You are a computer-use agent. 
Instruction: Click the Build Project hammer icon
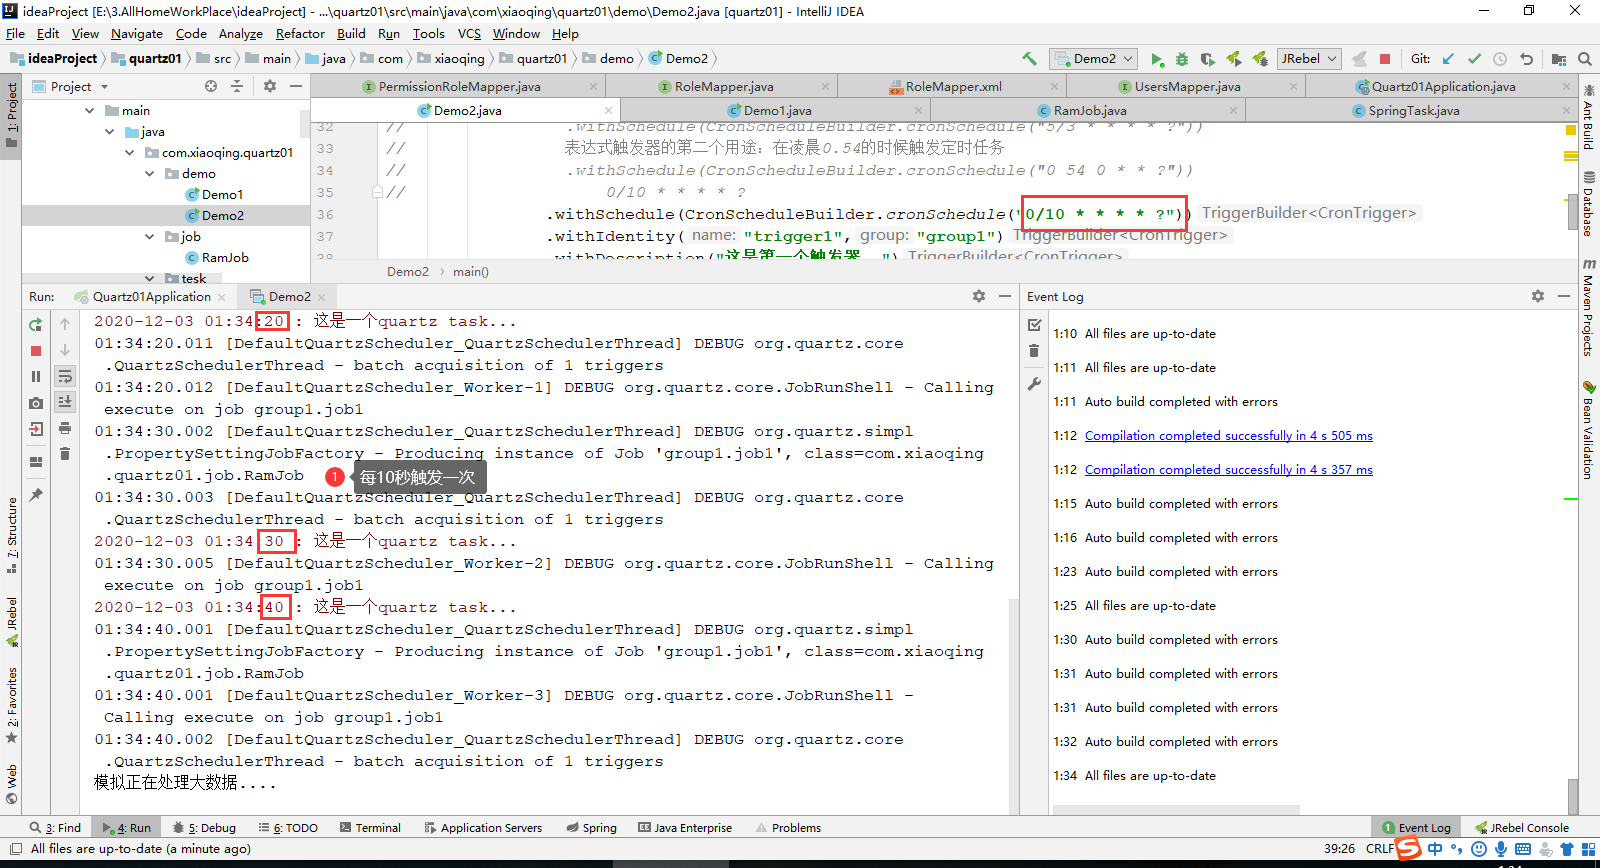pyautogui.click(x=1029, y=59)
